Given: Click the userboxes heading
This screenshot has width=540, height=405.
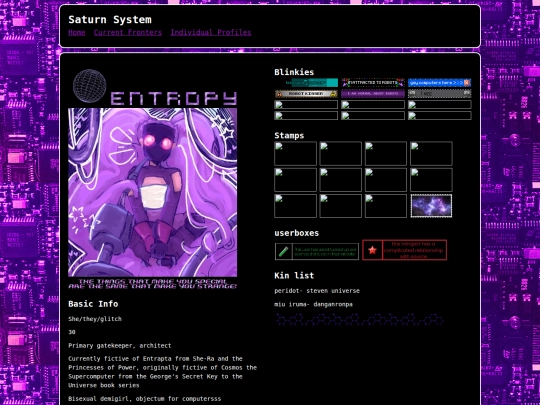Looking at the screenshot, I should click(297, 233).
